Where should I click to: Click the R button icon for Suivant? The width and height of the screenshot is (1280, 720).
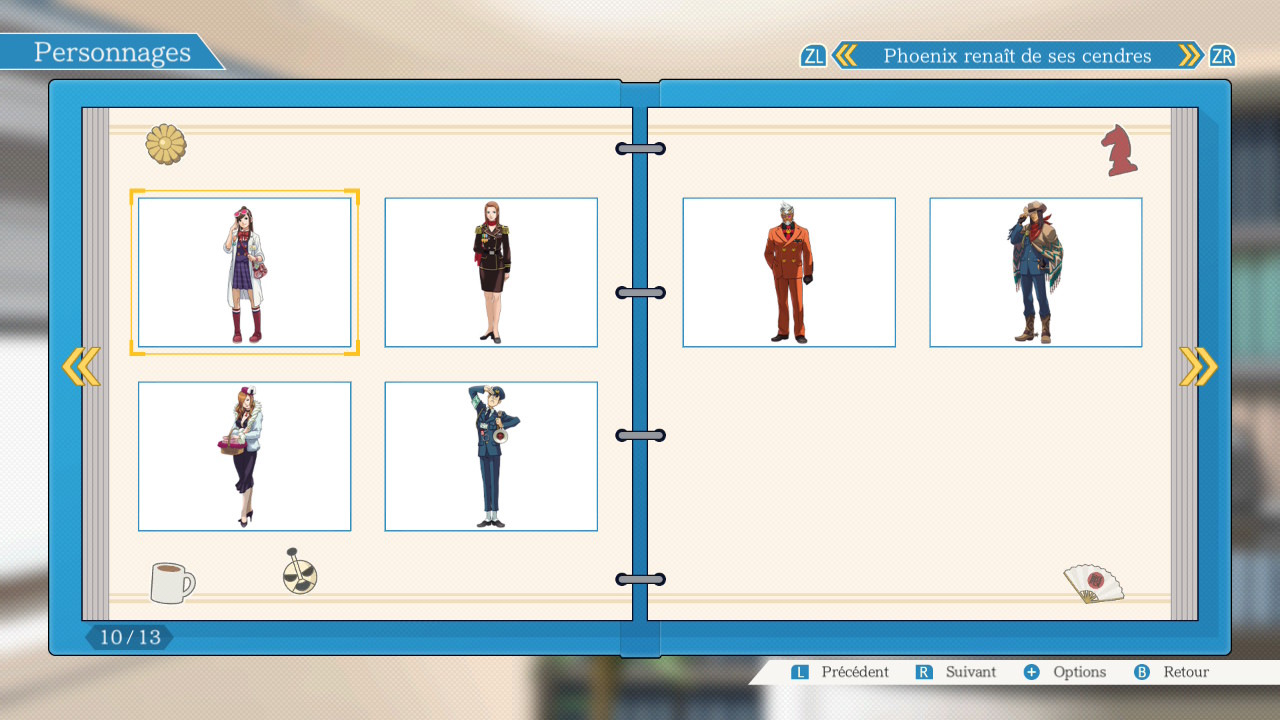tap(924, 672)
